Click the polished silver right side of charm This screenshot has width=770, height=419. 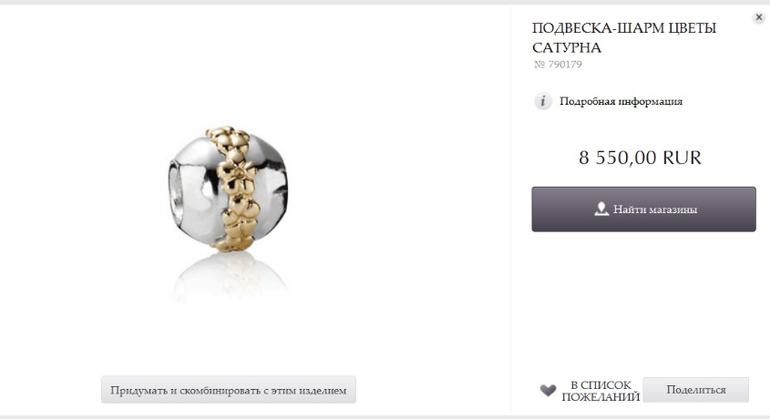coord(272,189)
